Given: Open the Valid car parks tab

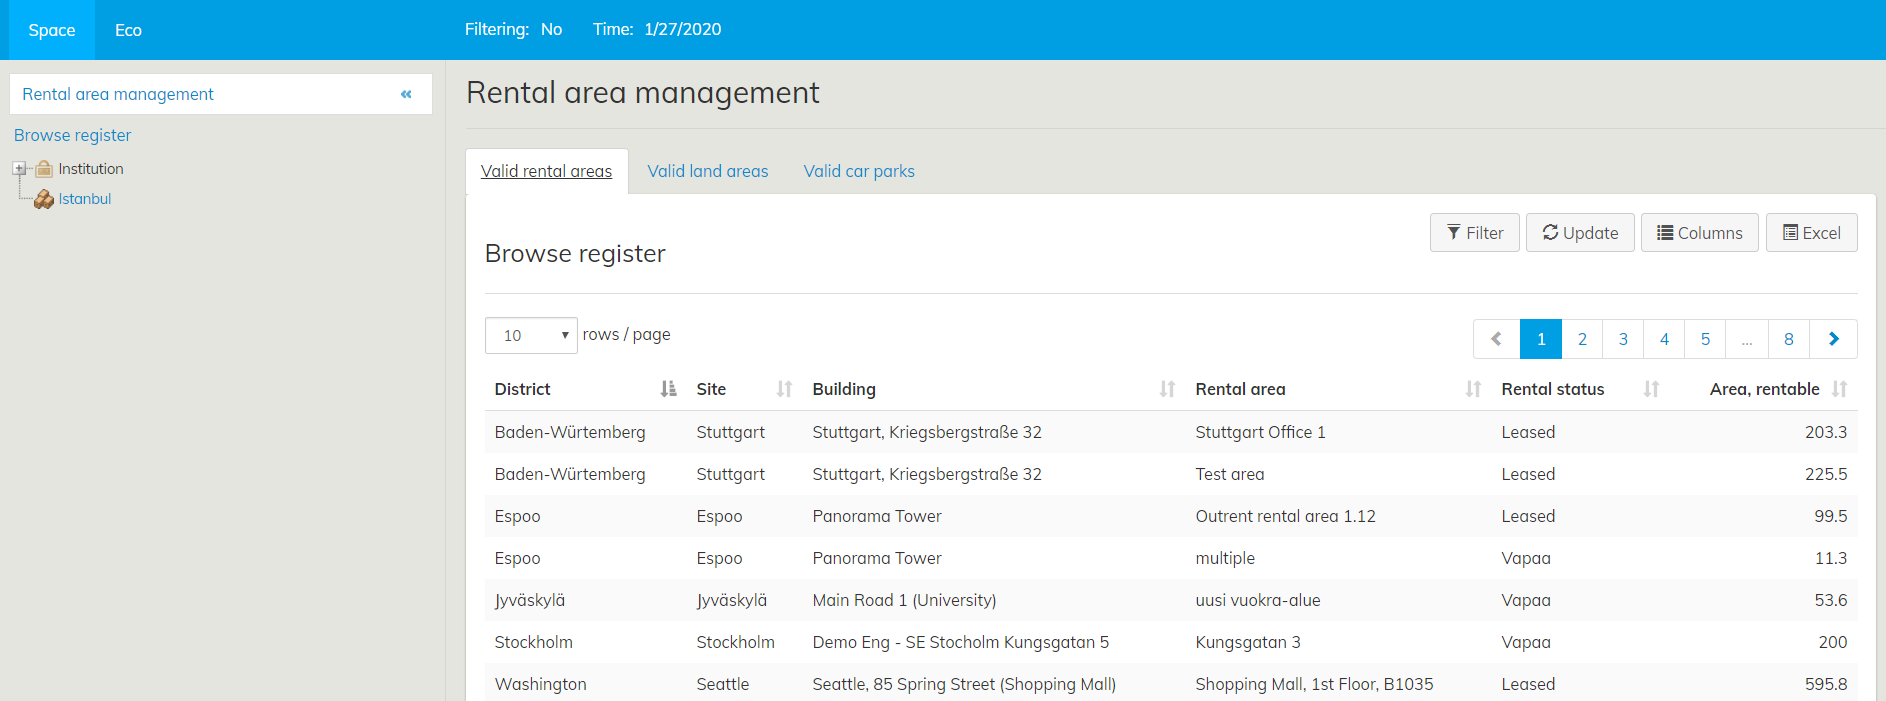Looking at the screenshot, I should 859,171.
